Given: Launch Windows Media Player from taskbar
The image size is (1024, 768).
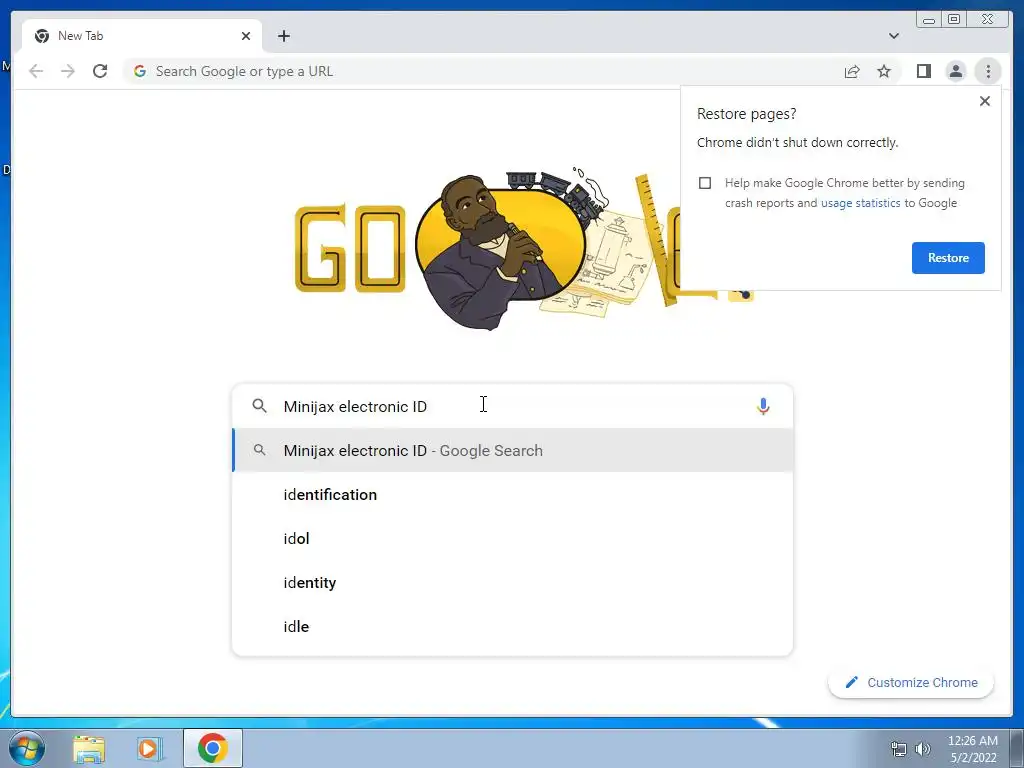Looking at the screenshot, I should coord(149,749).
